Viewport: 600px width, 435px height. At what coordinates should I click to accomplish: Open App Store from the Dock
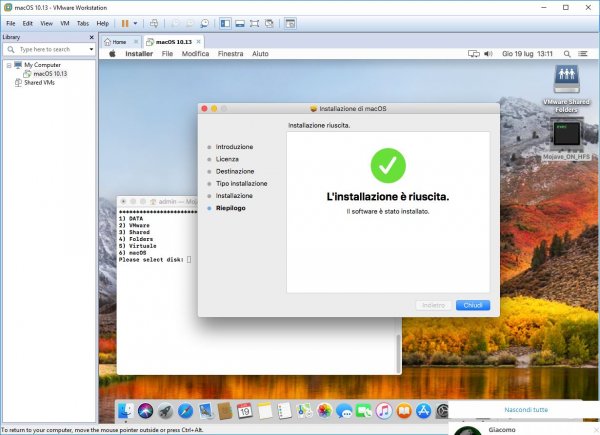[424, 411]
